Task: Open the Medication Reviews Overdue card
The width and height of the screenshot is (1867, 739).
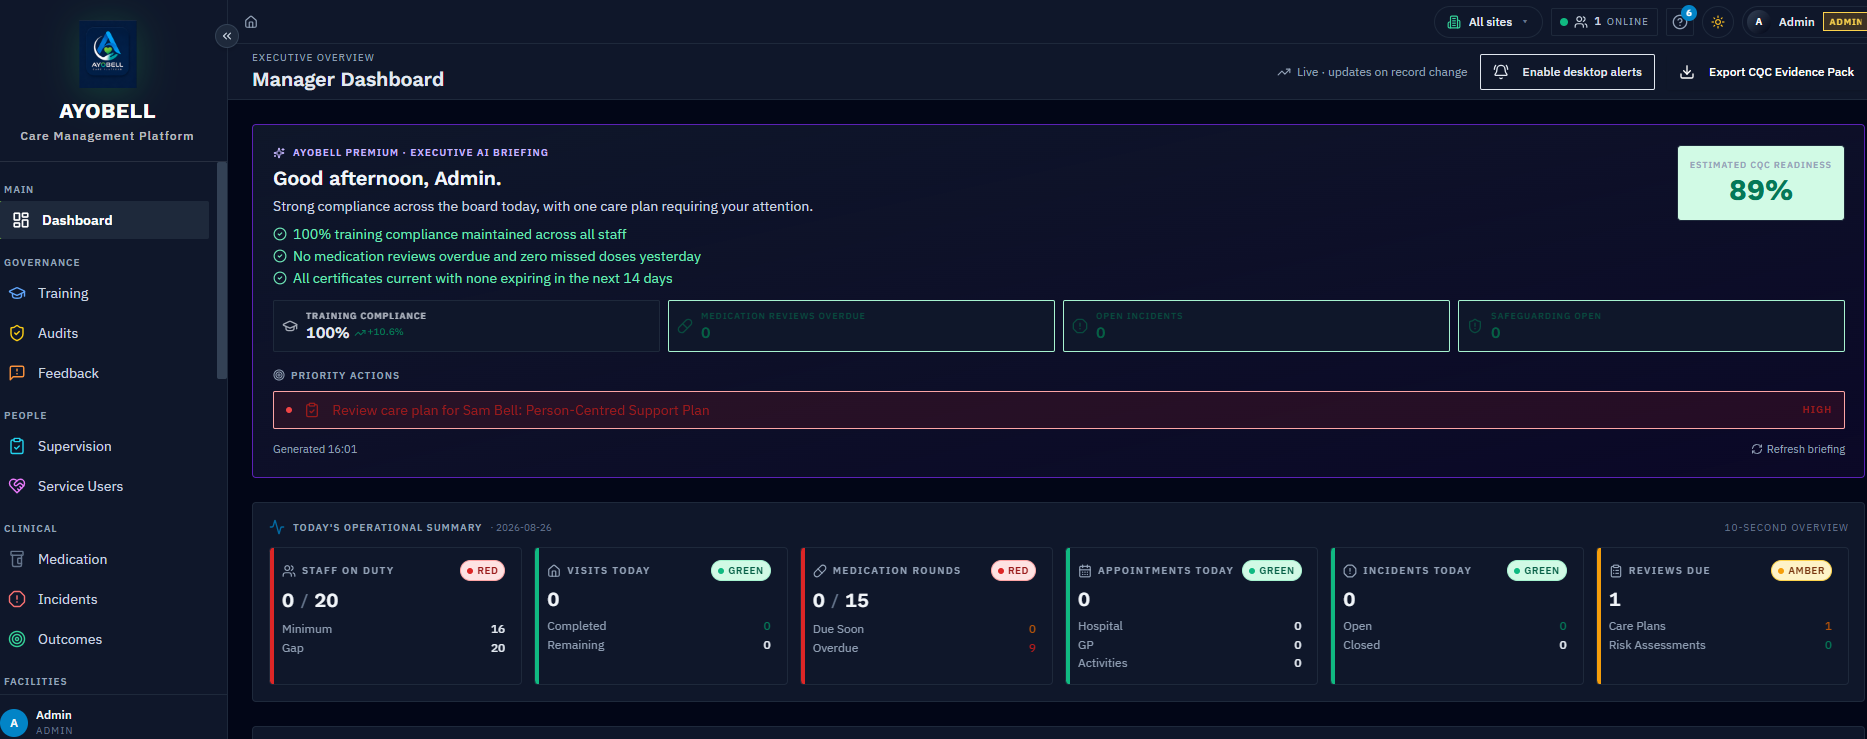Action: [861, 326]
